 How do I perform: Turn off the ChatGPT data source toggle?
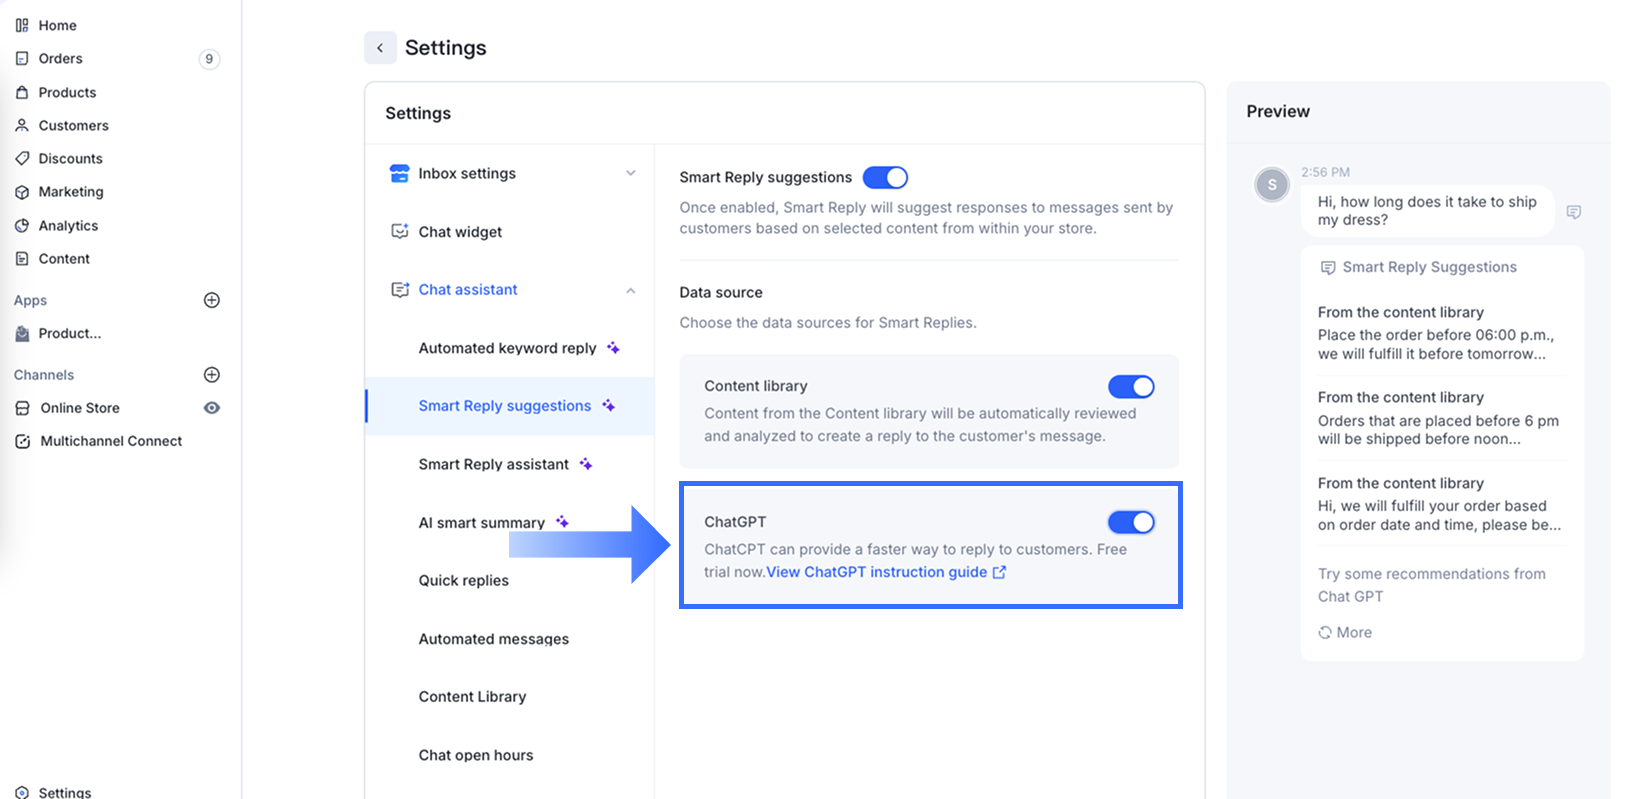(1131, 522)
